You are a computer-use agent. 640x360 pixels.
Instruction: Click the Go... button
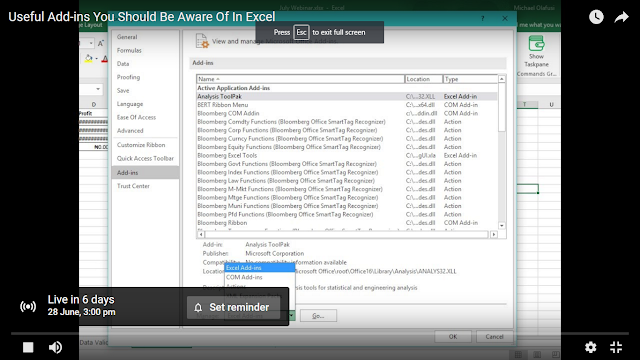click(x=318, y=316)
